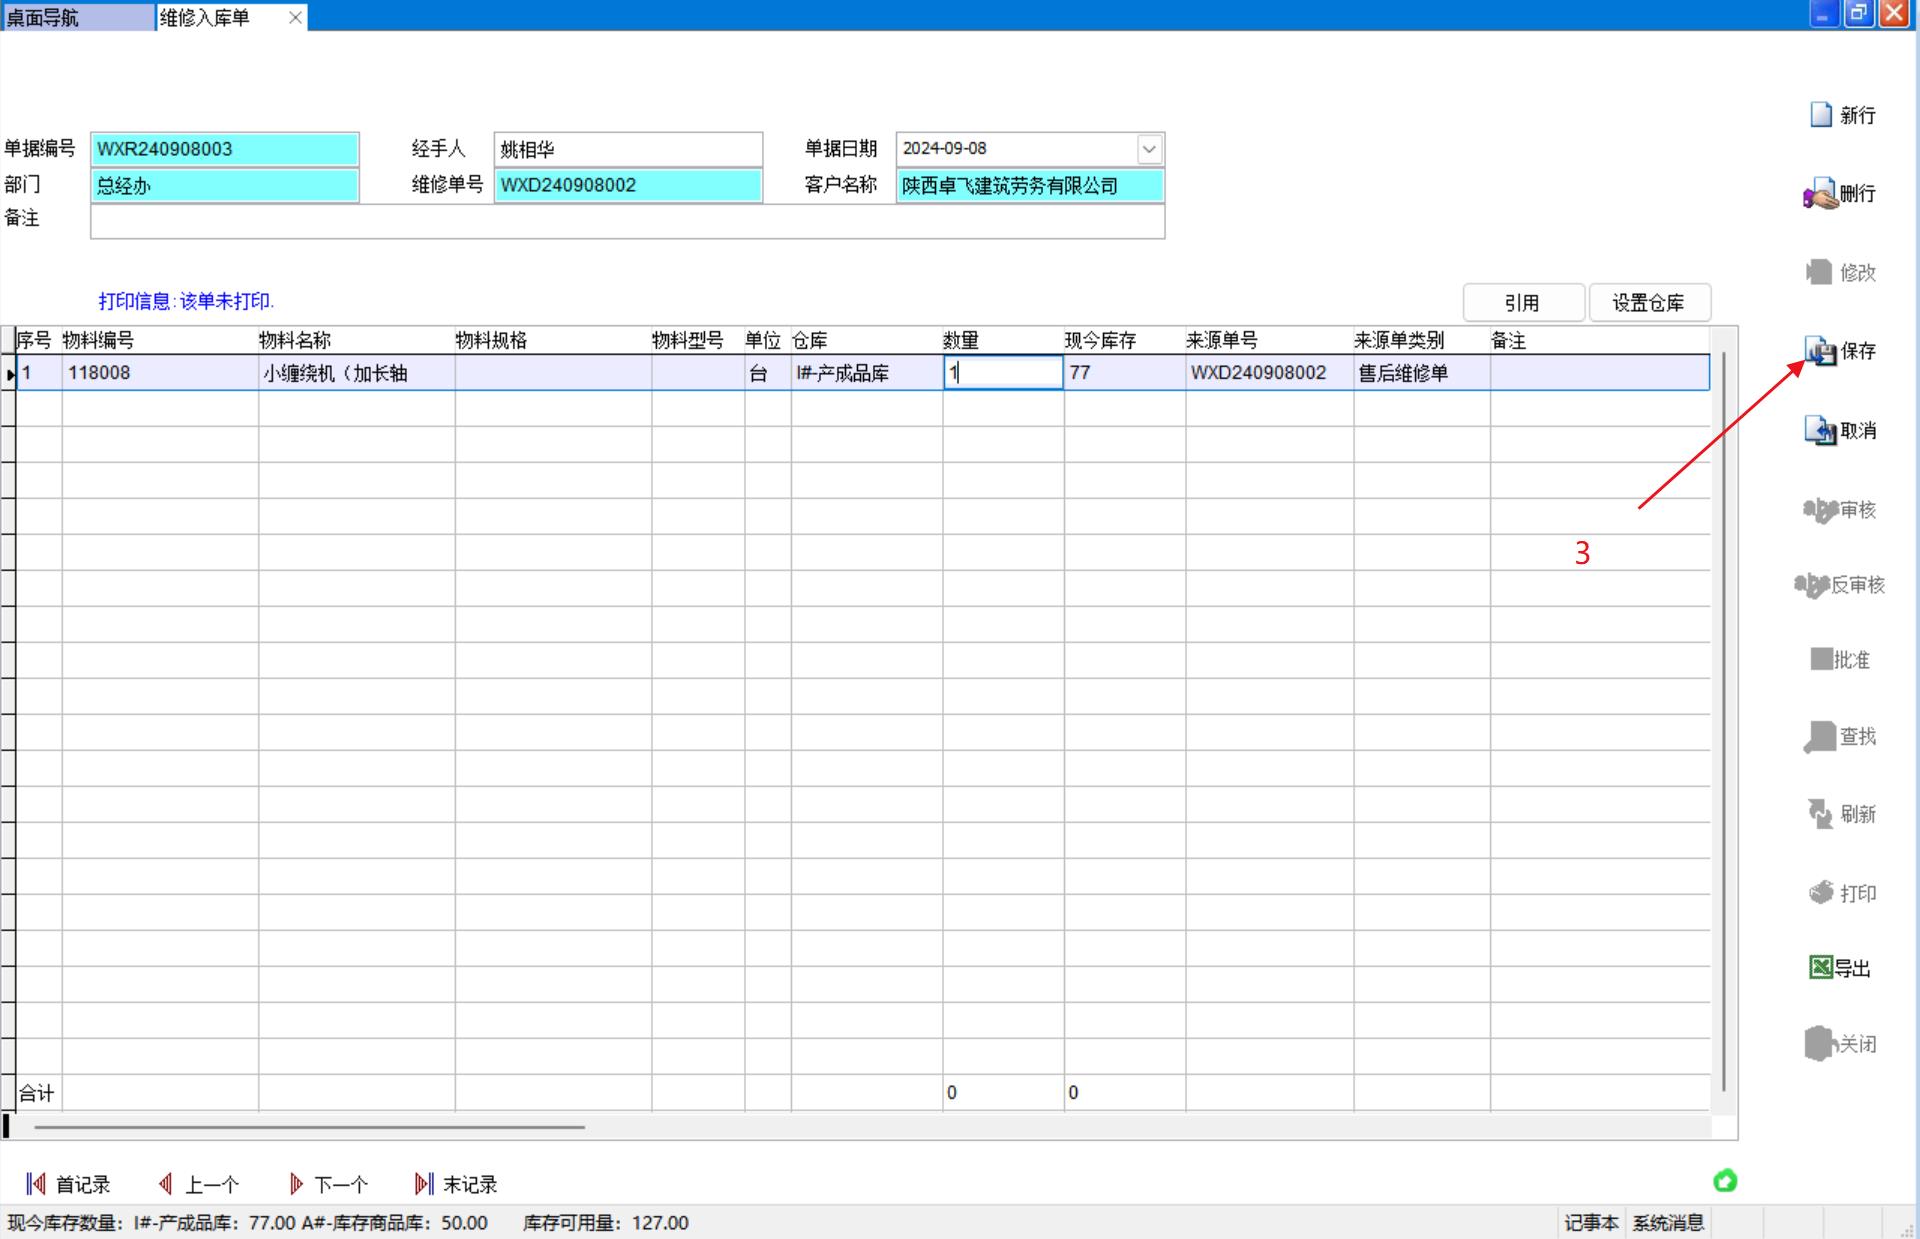The height and width of the screenshot is (1239, 1920).
Task: Save the document with 保存
Action: pos(1821,351)
